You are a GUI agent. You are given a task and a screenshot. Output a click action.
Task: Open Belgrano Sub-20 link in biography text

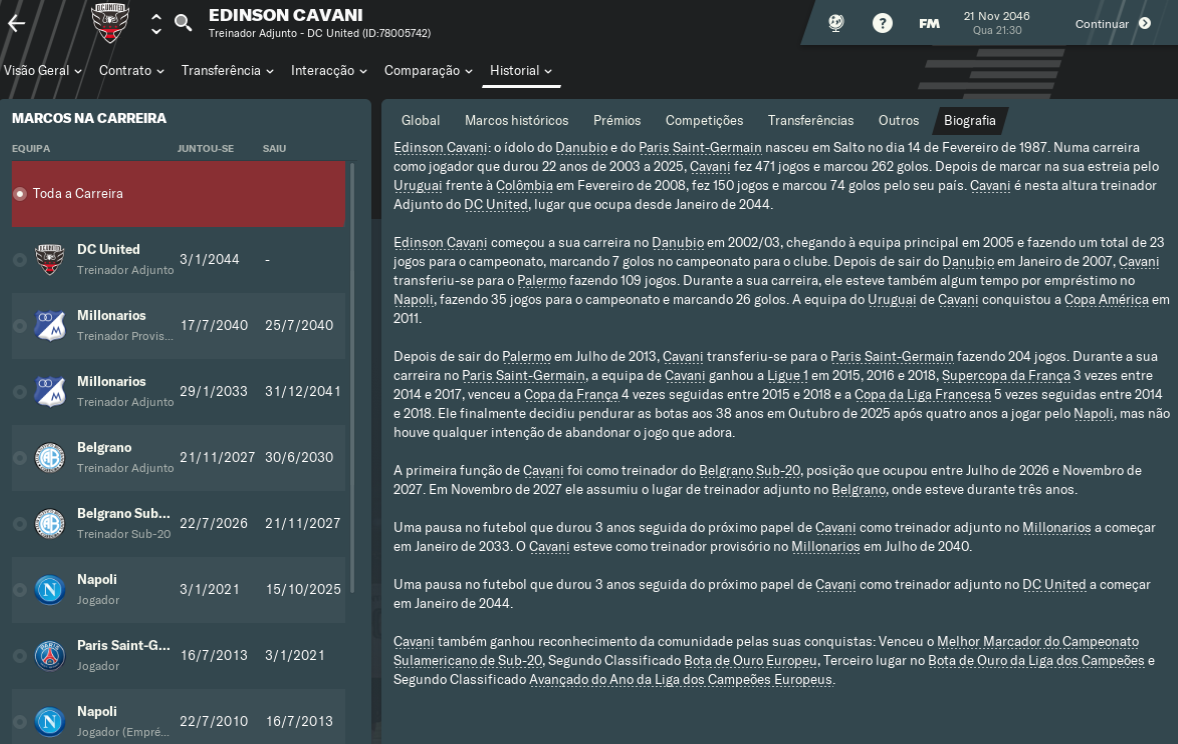tap(750, 470)
